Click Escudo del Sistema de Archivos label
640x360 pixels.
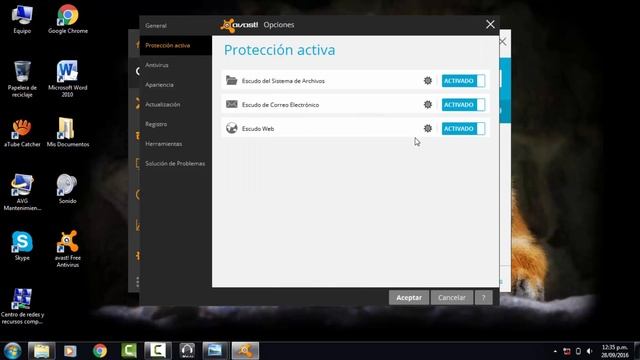[283, 81]
